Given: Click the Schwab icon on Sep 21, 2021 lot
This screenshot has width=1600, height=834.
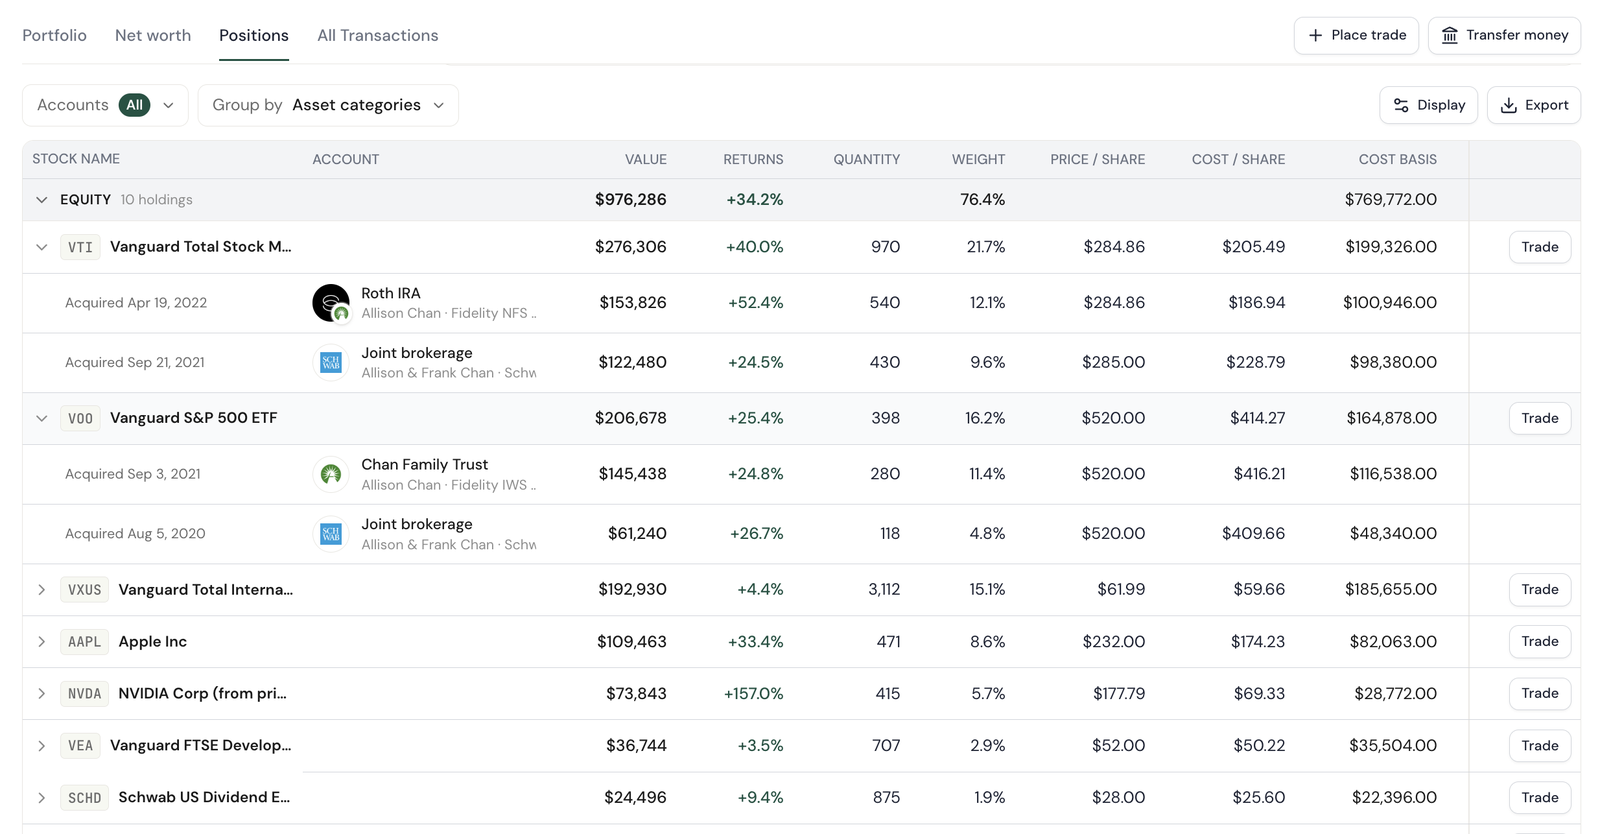Looking at the screenshot, I should tap(331, 362).
